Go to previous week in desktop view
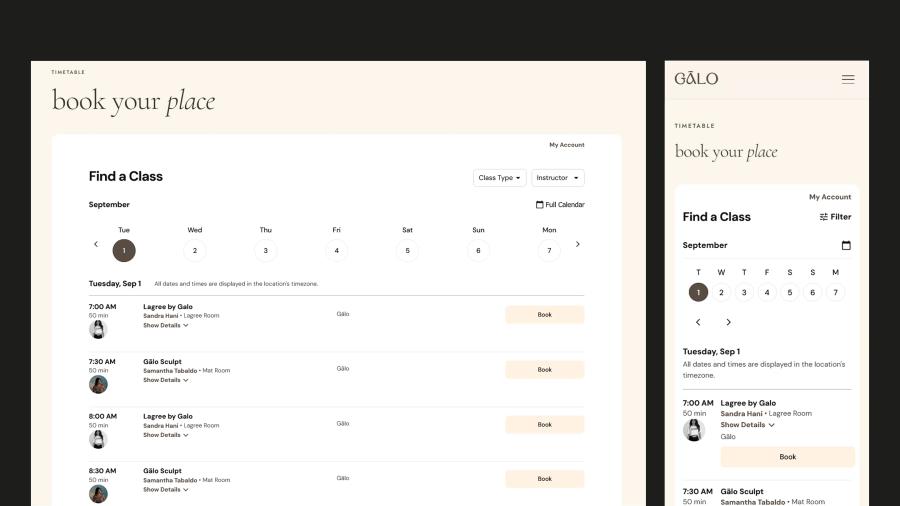Image resolution: width=900 pixels, height=506 pixels. coord(96,244)
